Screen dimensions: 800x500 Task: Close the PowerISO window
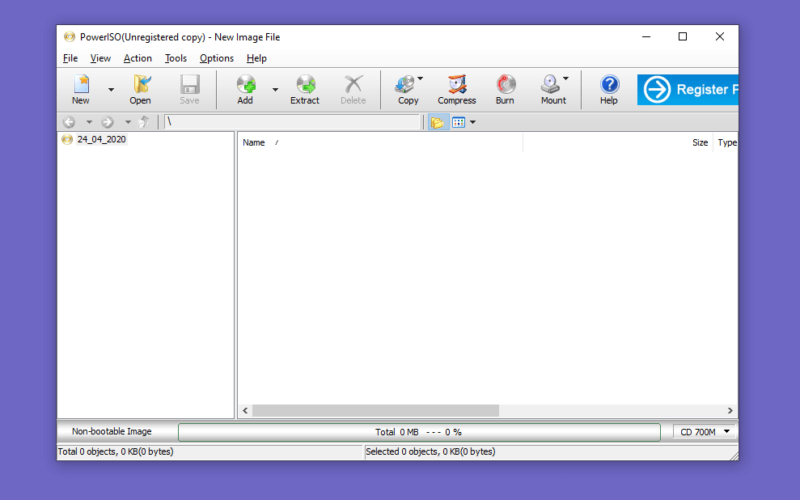click(719, 37)
